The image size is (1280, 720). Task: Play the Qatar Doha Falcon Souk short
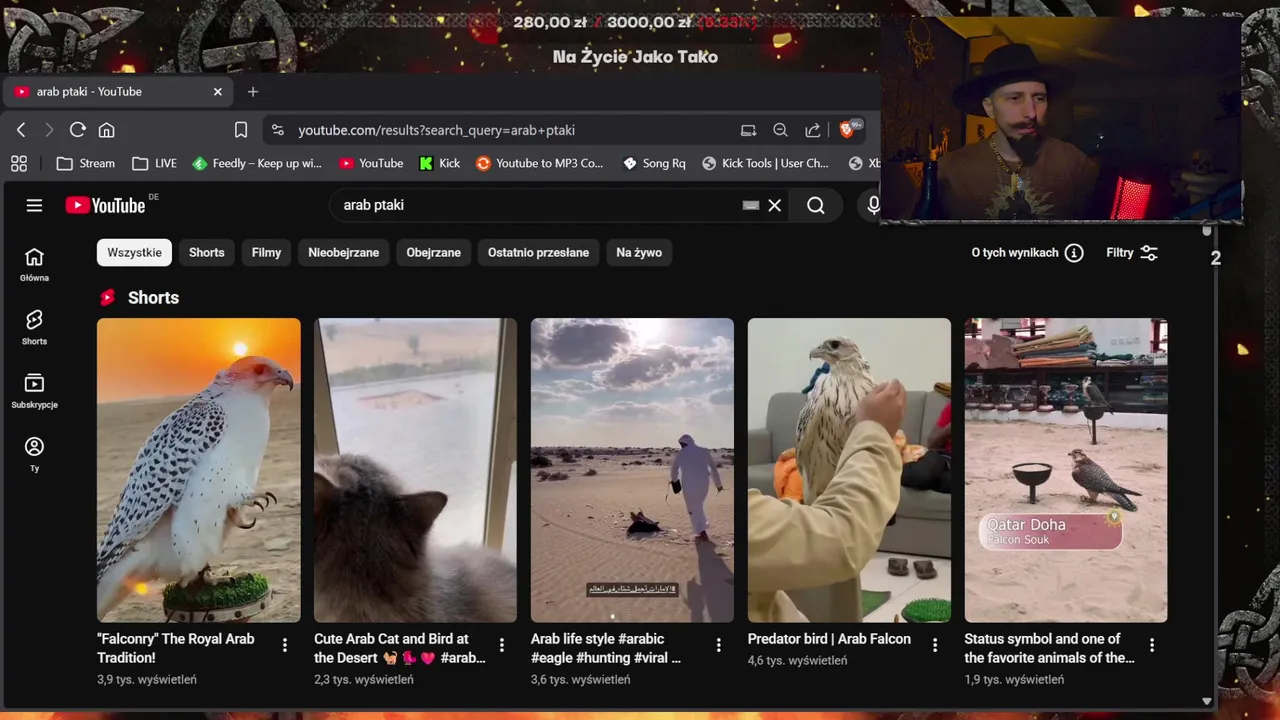coord(1066,470)
